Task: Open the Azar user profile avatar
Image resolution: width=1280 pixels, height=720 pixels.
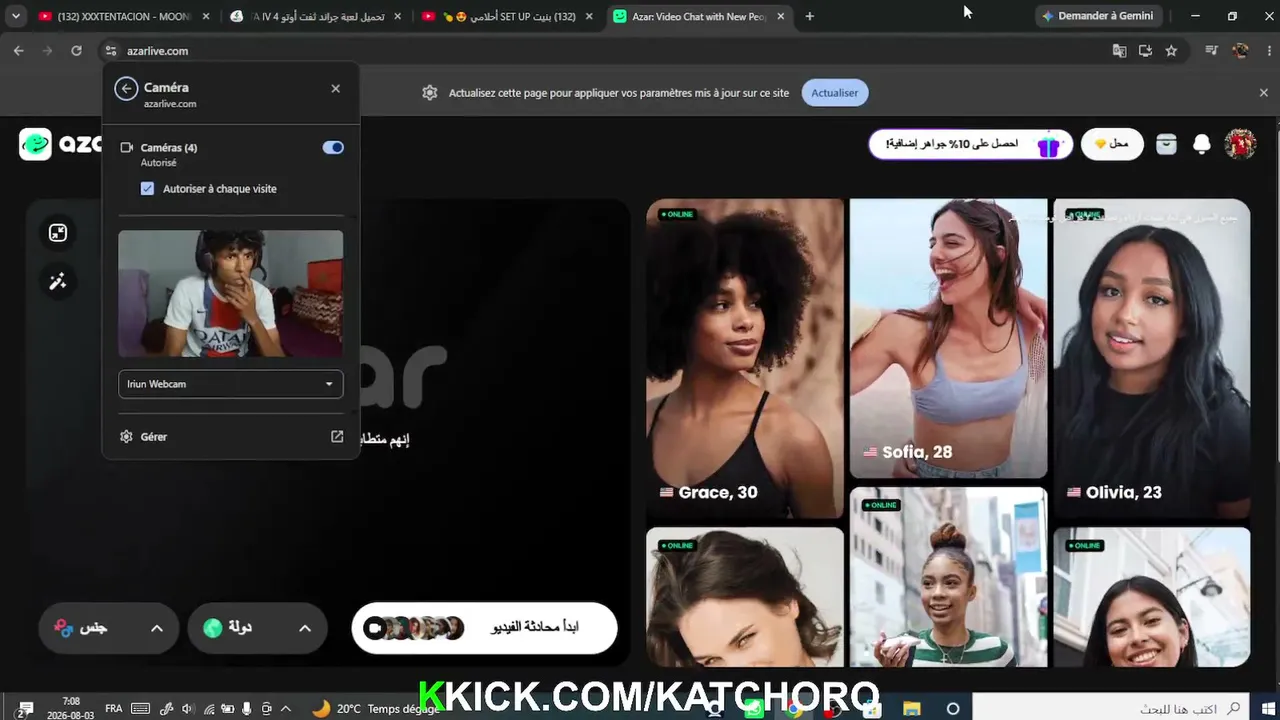Action: (x=1240, y=144)
